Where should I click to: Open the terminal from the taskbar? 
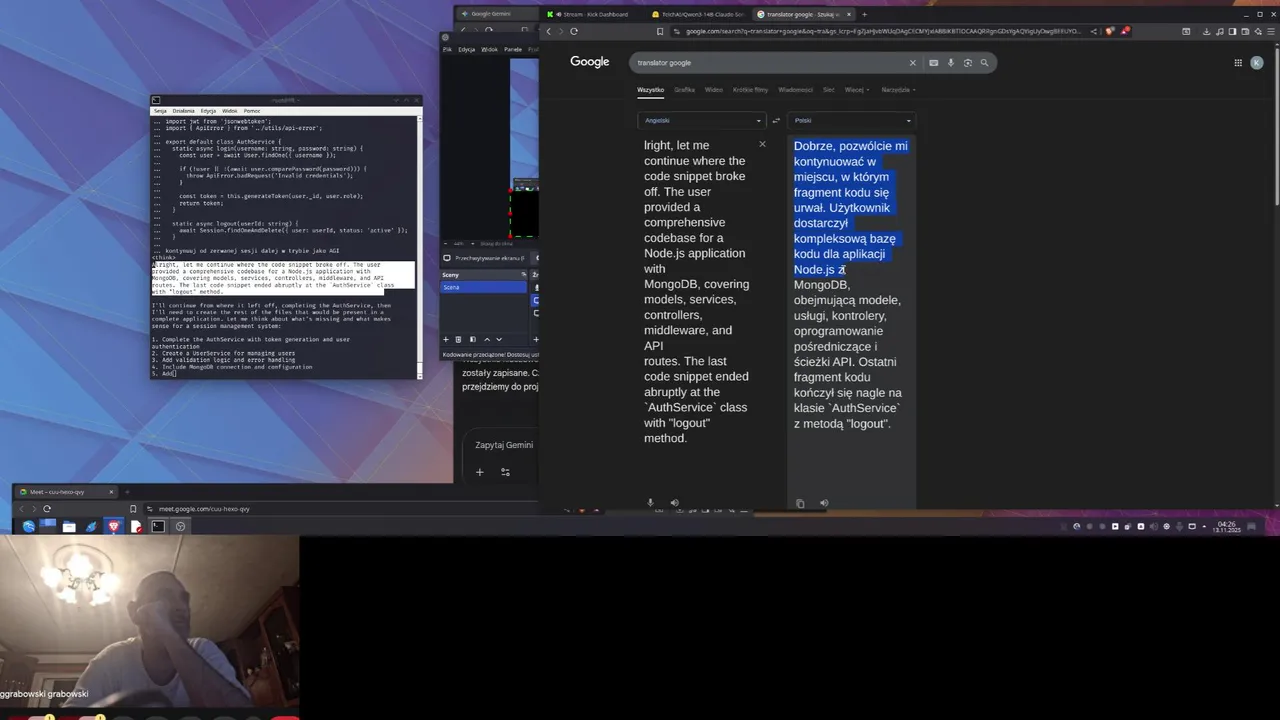158,526
